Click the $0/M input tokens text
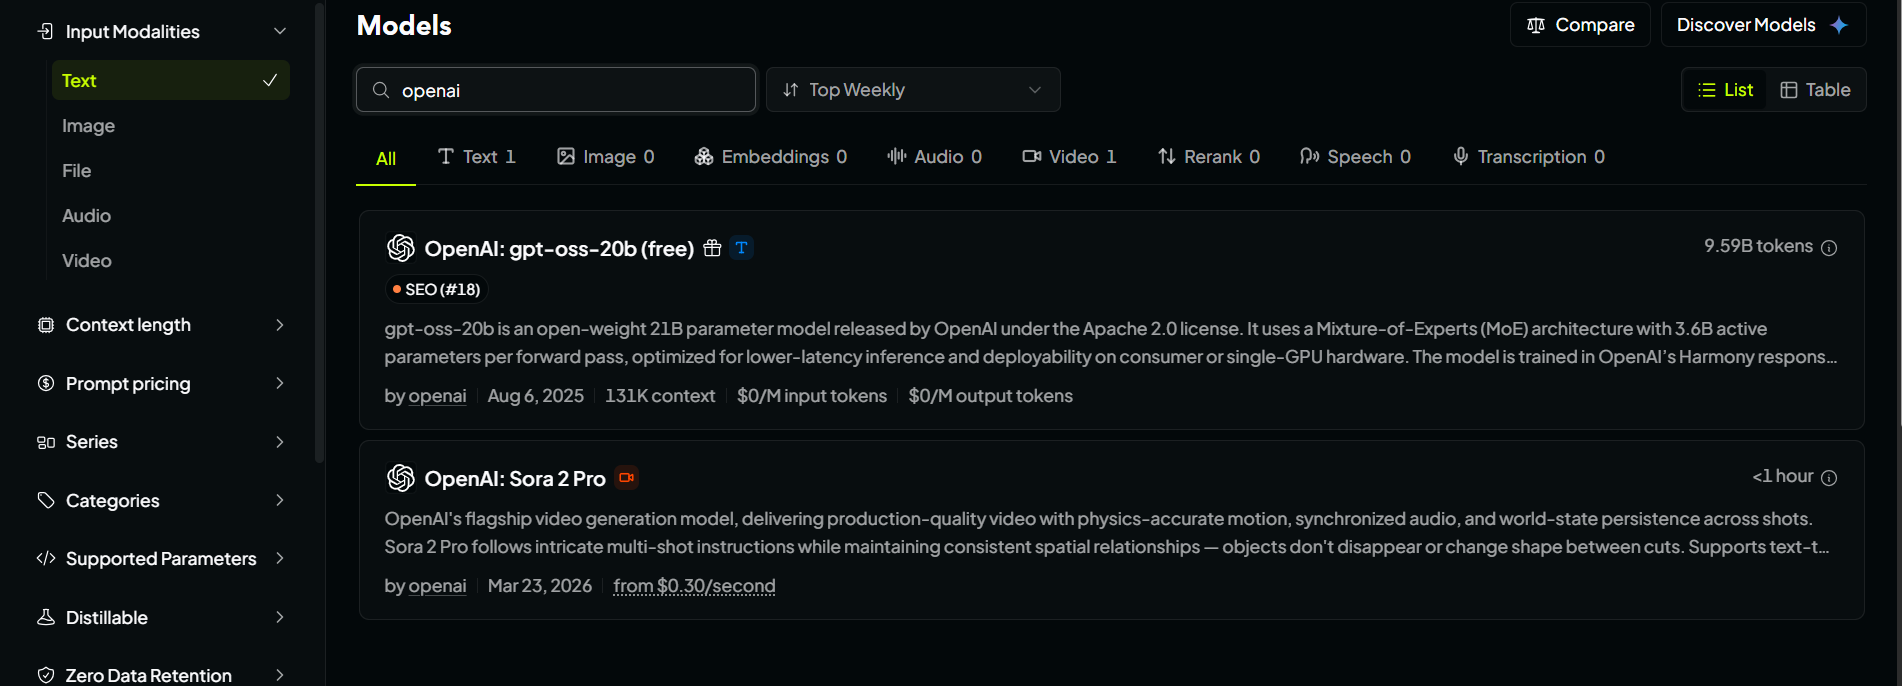 tap(812, 396)
